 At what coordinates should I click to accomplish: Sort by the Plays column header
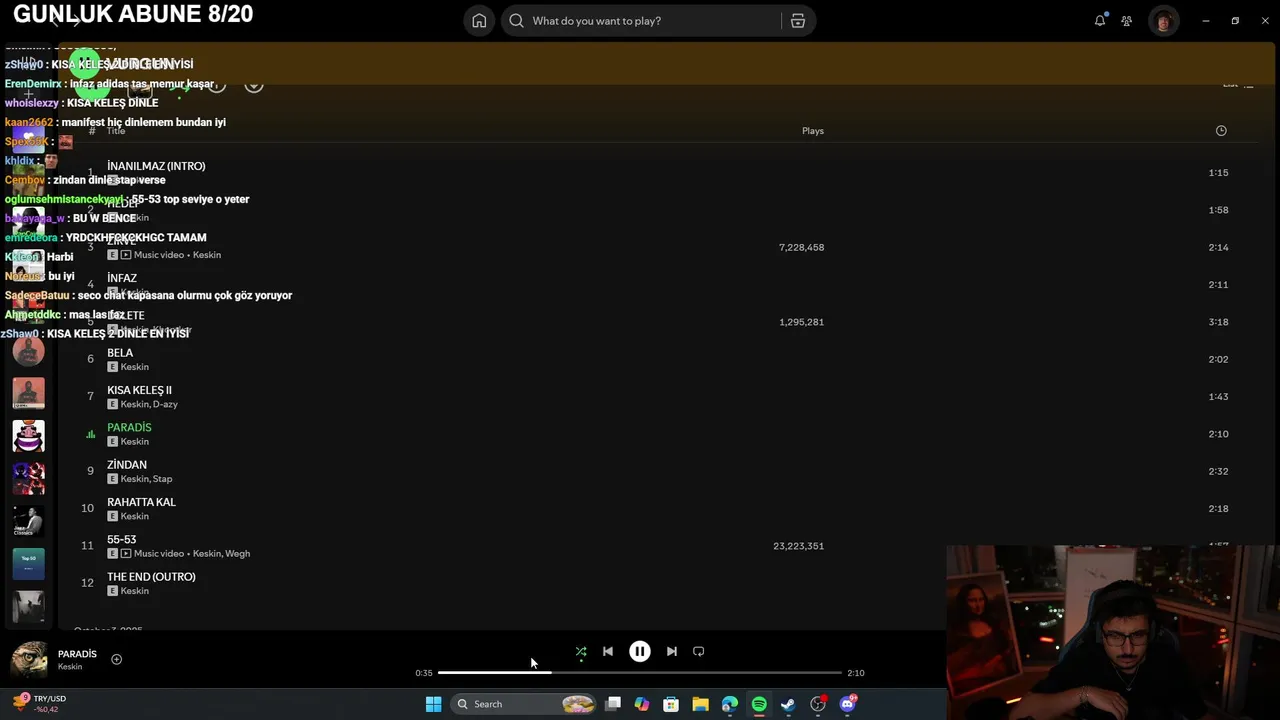click(x=813, y=131)
